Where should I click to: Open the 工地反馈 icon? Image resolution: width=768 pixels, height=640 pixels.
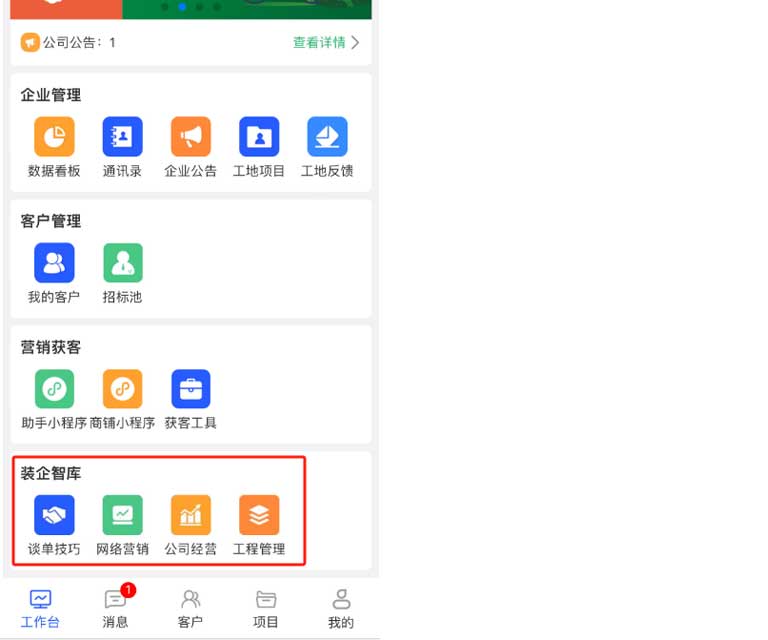pos(327,137)
